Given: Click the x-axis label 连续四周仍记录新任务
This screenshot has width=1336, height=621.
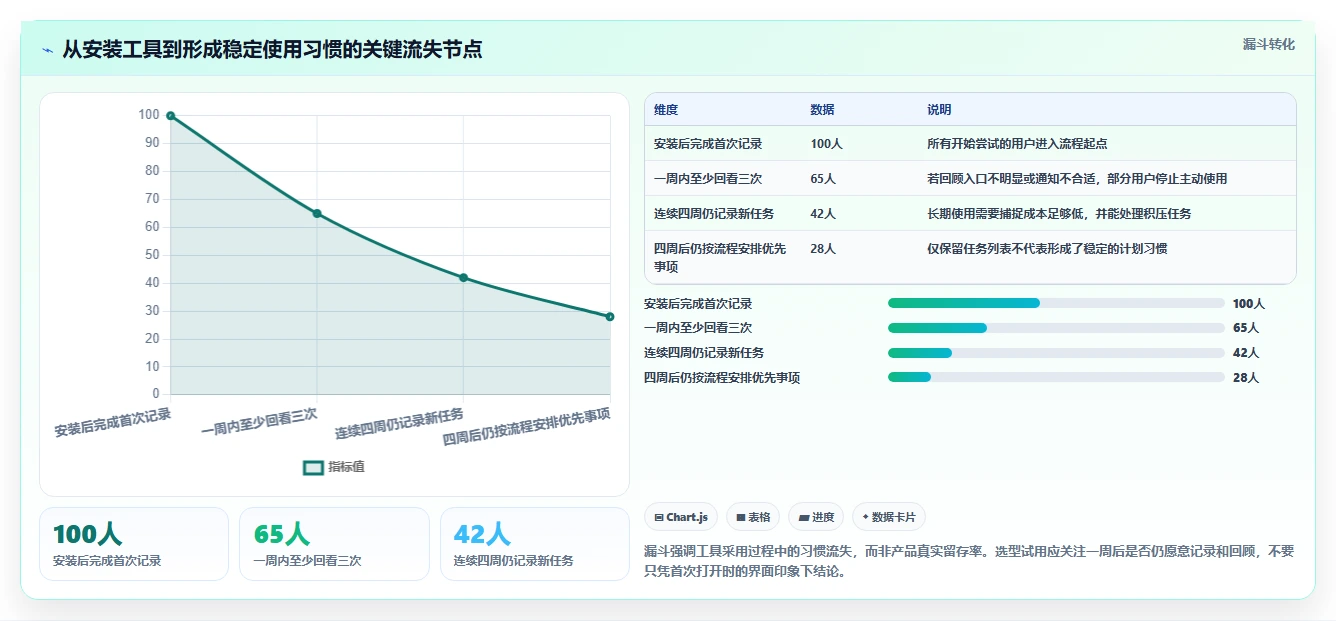Looking at the screenshot, I should pos(400,424).
